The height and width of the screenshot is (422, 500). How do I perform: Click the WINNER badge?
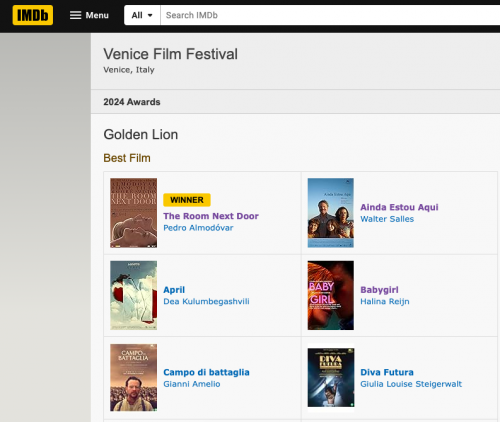pyautogui.click(x=187, y=200)
